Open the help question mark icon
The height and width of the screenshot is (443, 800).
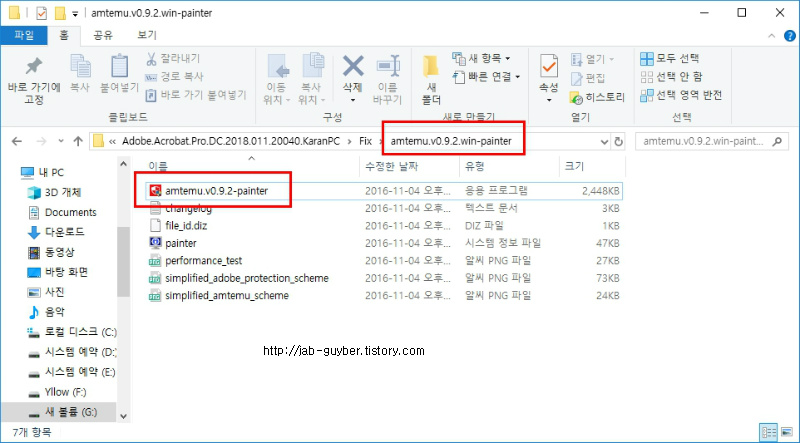[790, 36]
